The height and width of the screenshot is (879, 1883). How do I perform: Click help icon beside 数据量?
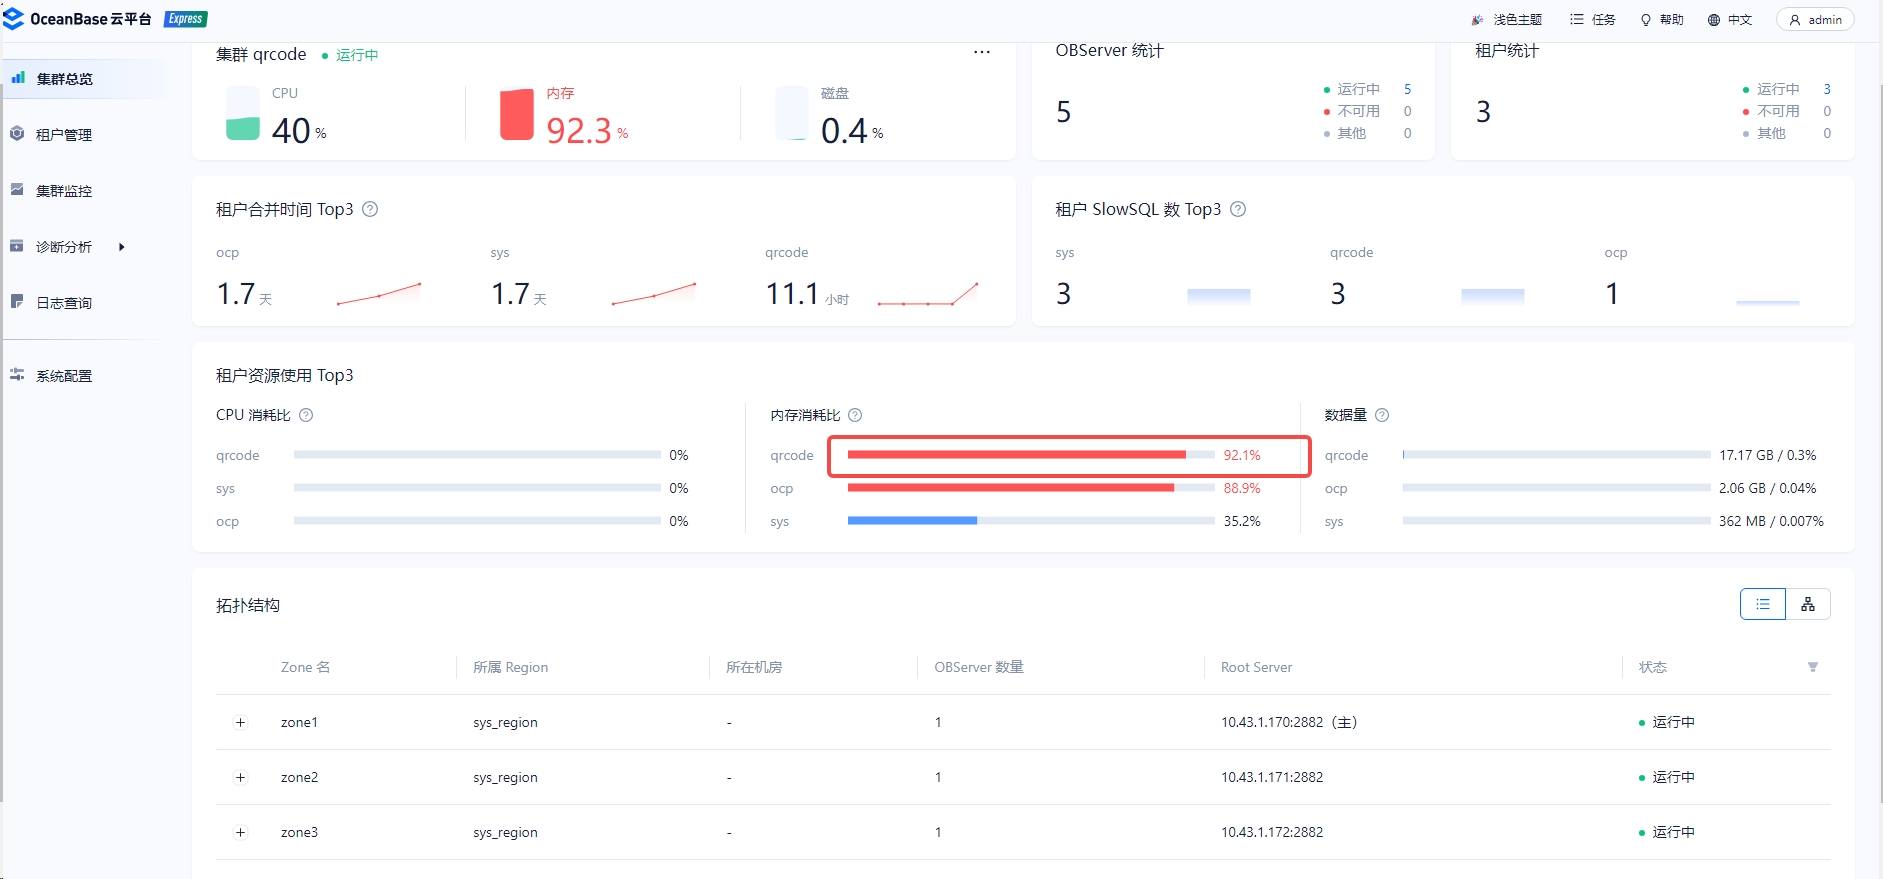(1382, 415)
